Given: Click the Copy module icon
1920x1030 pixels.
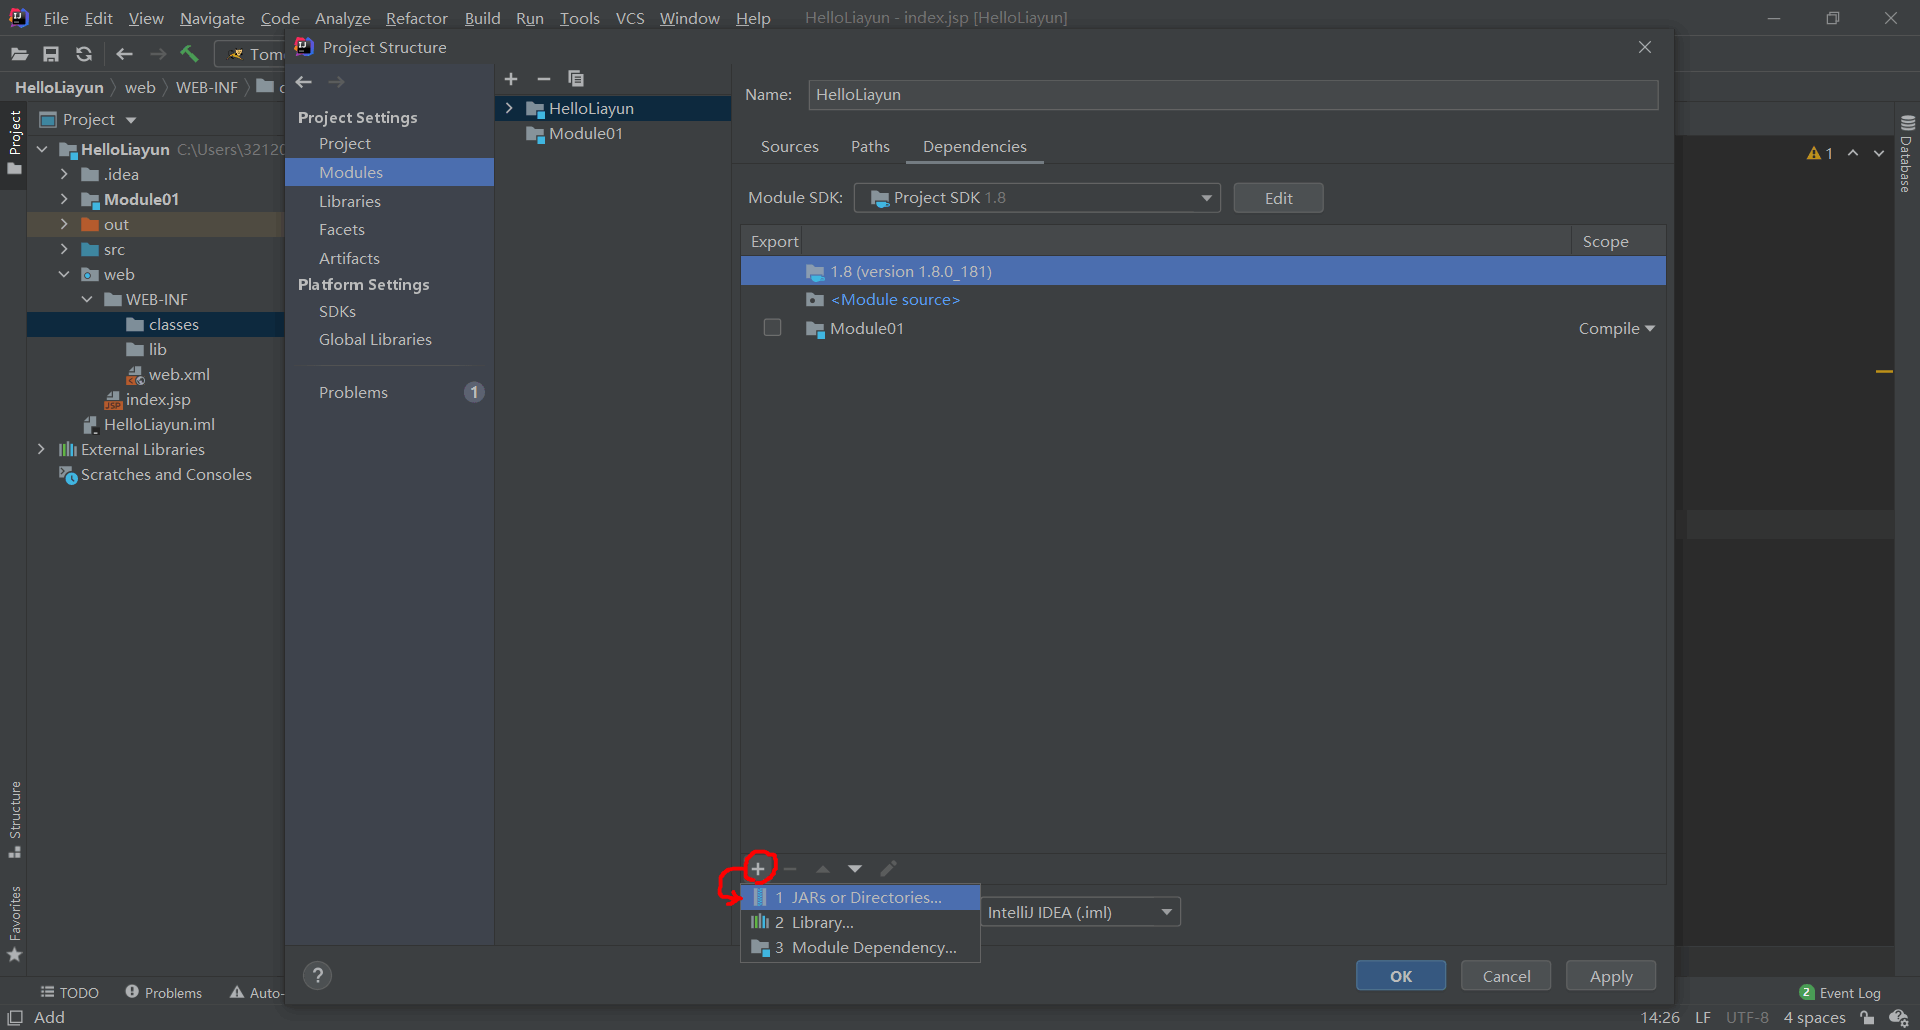Looking at the screenshot, I should (576, 79).
